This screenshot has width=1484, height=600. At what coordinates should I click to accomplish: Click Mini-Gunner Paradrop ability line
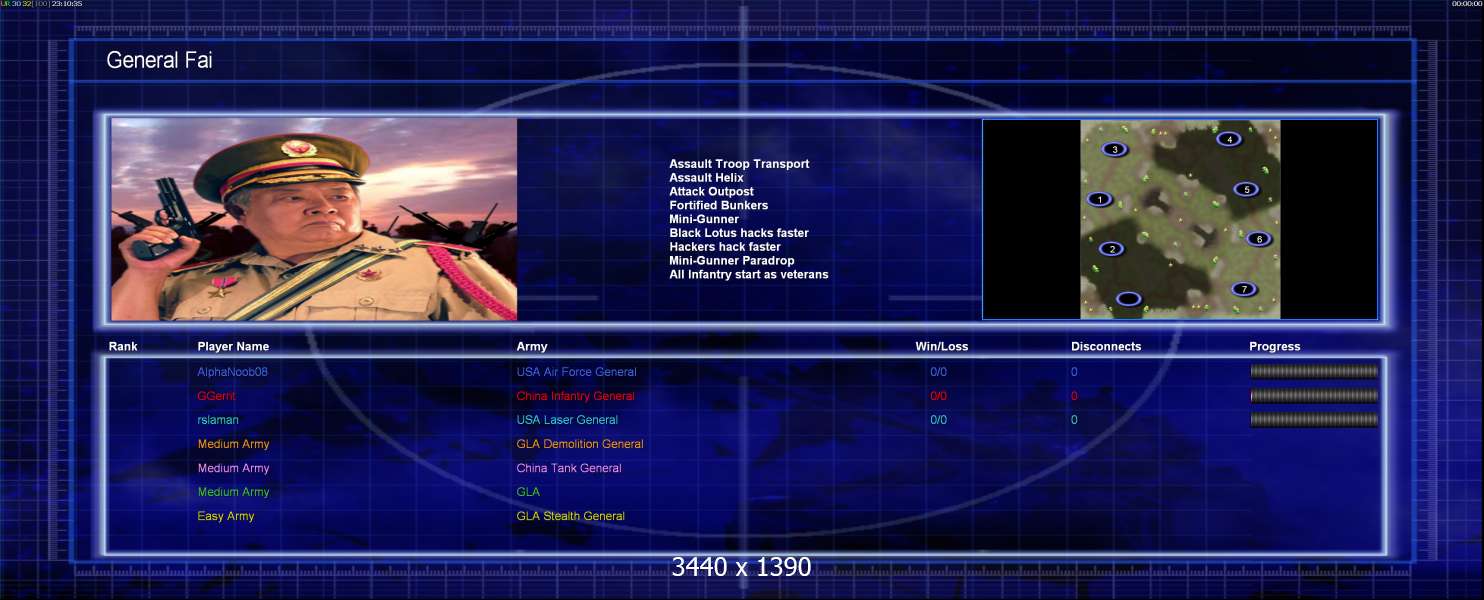732,261
